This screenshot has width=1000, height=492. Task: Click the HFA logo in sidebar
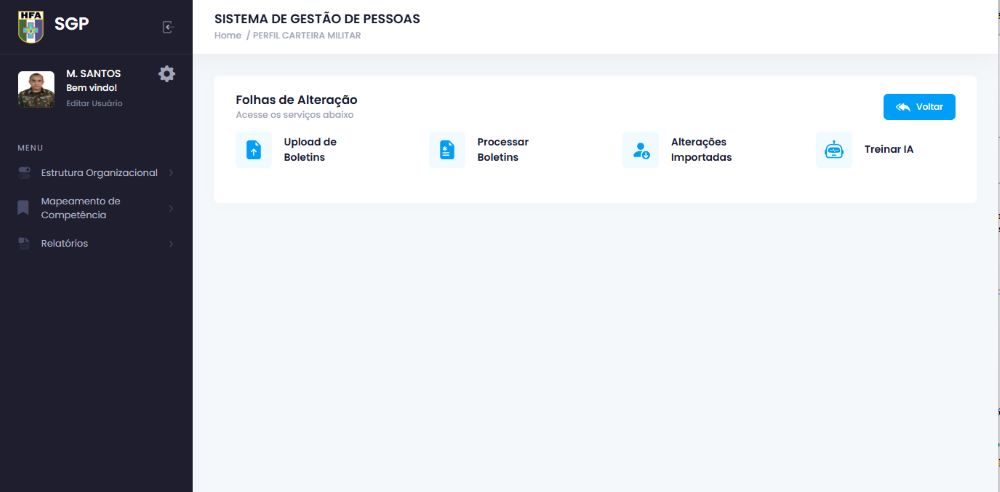(31, 25)
